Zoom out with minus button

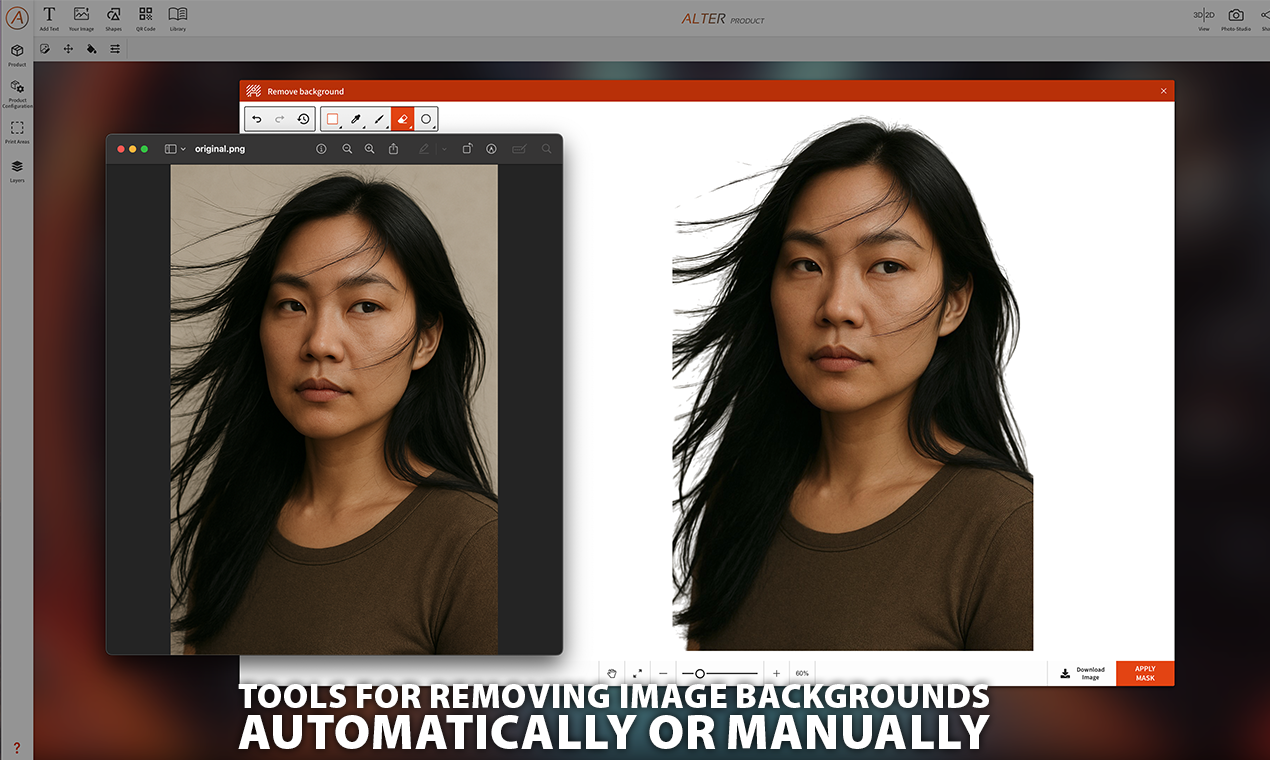click(x=663, y=673)
